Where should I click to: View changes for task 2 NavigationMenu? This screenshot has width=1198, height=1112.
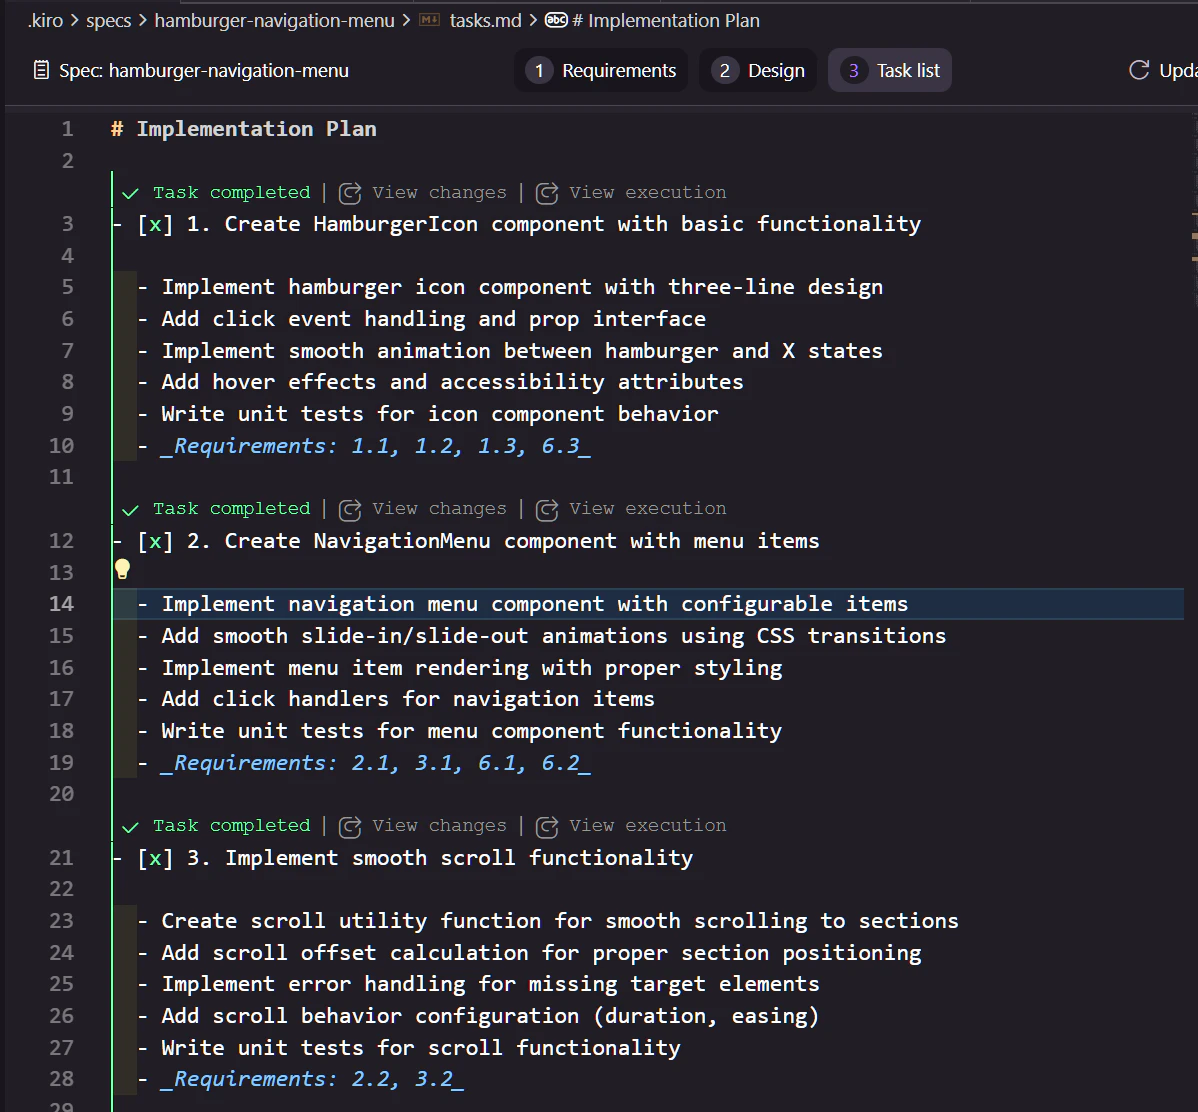439,509
